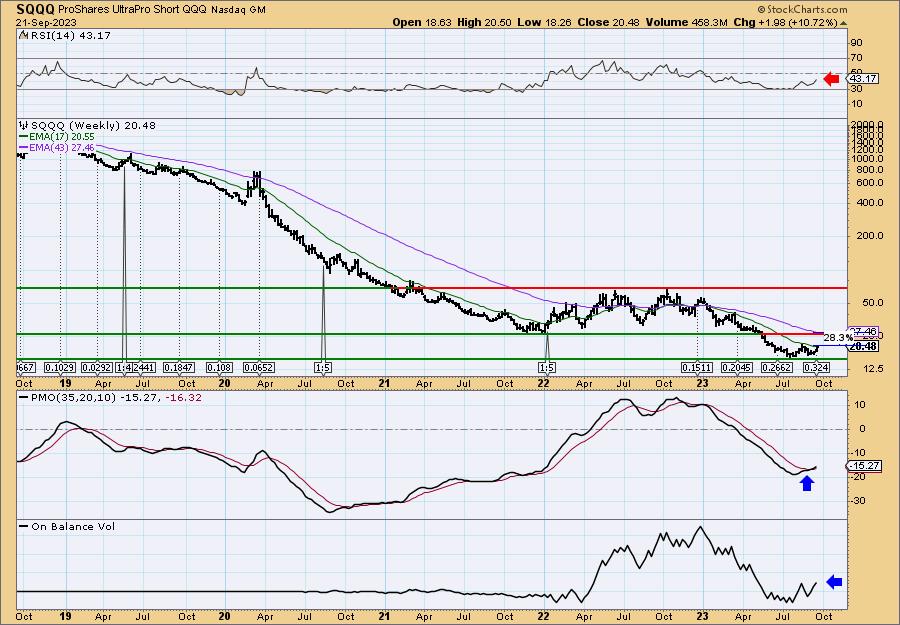Click the Low 18.26 value

click(545, 22)
